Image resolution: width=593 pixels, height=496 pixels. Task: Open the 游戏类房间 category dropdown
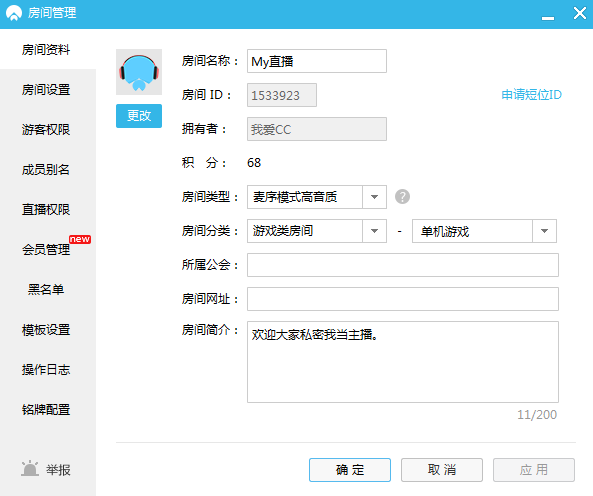(317, 231)
